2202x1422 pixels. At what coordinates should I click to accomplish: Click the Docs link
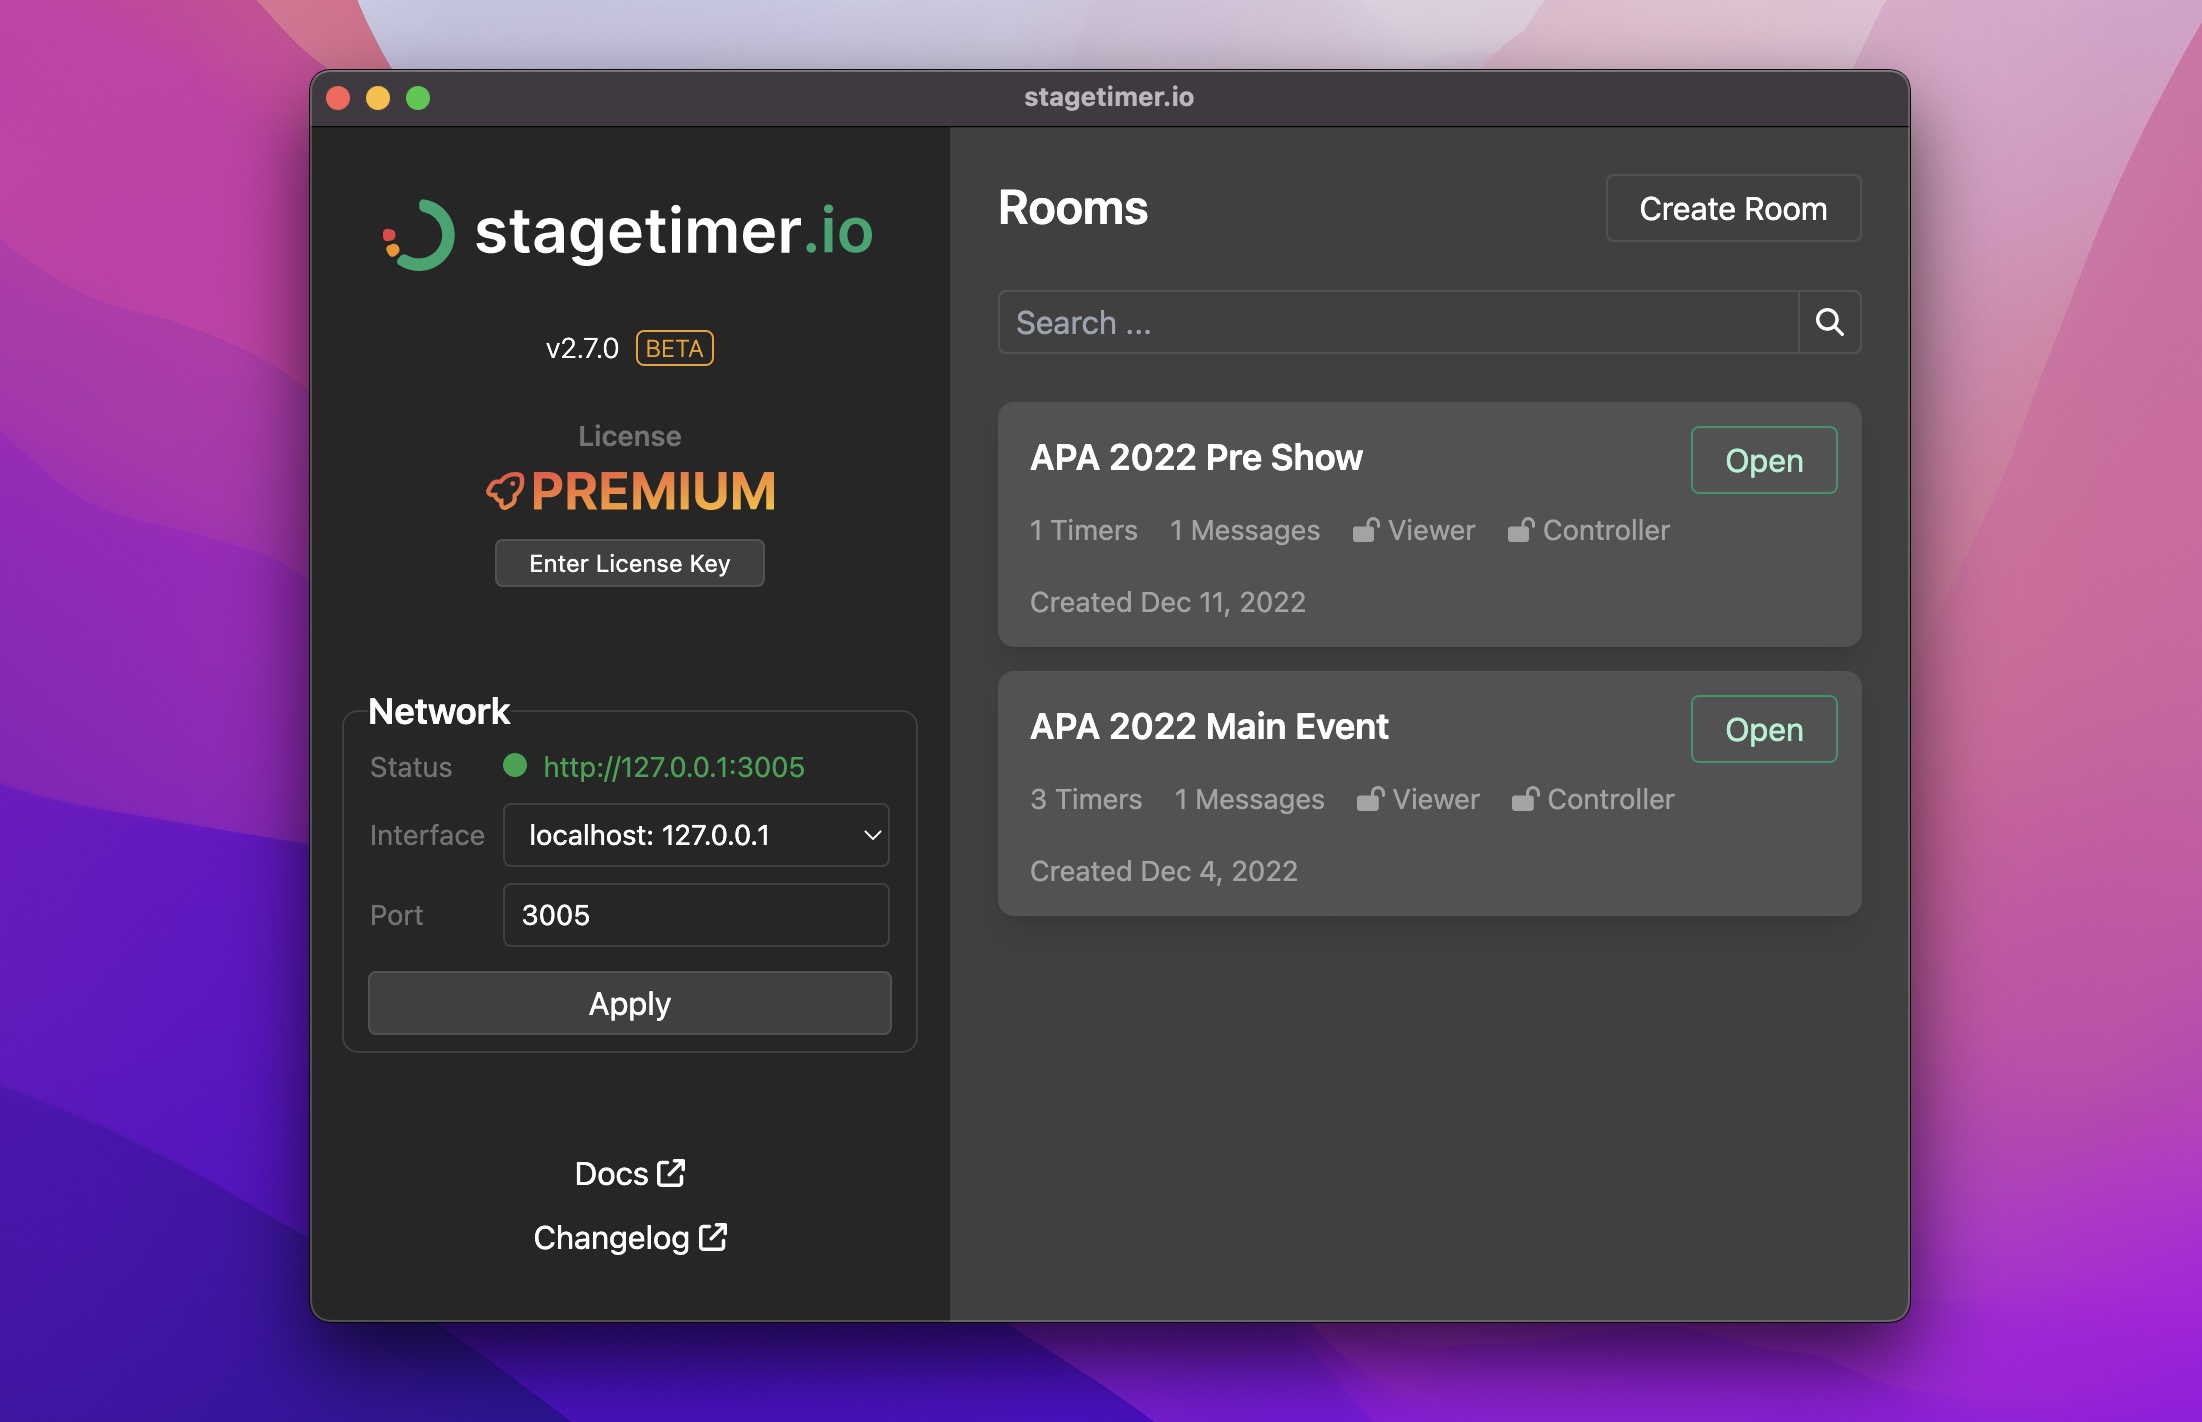[629, 1172]
